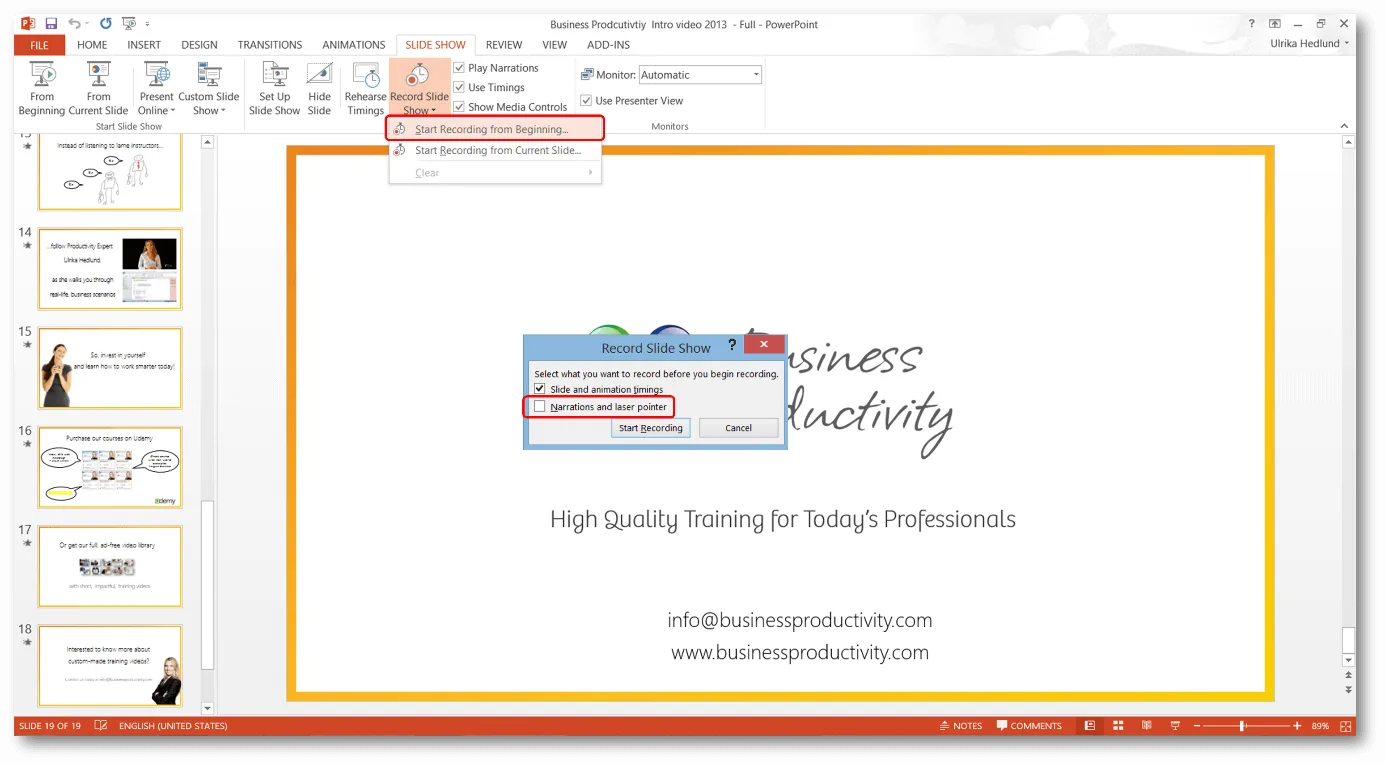The height and width of the screenshot is (765, 1385).
Task: Click the zoom slider in the status bar
Action: (1243, 726)
